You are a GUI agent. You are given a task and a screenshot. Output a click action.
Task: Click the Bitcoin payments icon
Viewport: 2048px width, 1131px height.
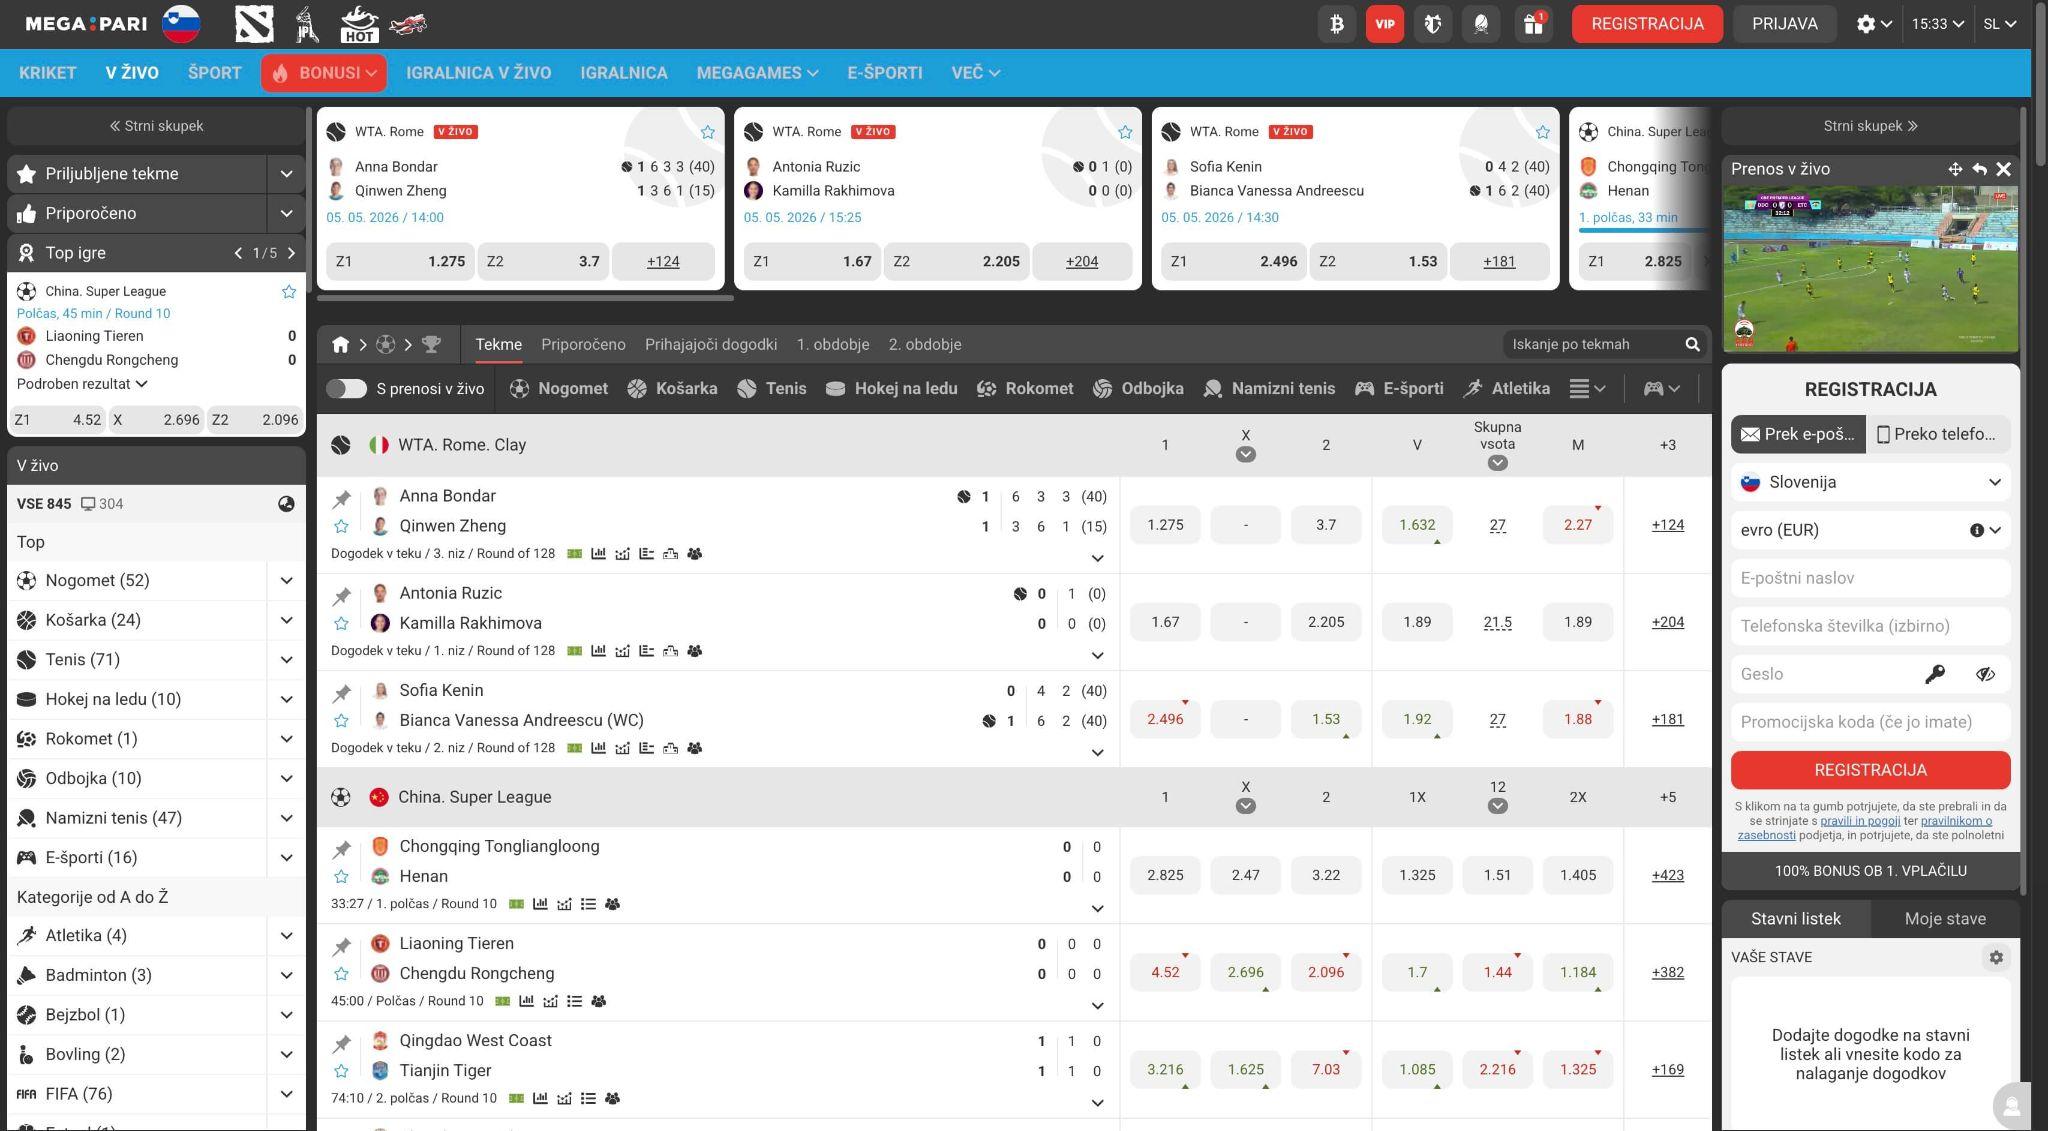[x=1337, y=24]
